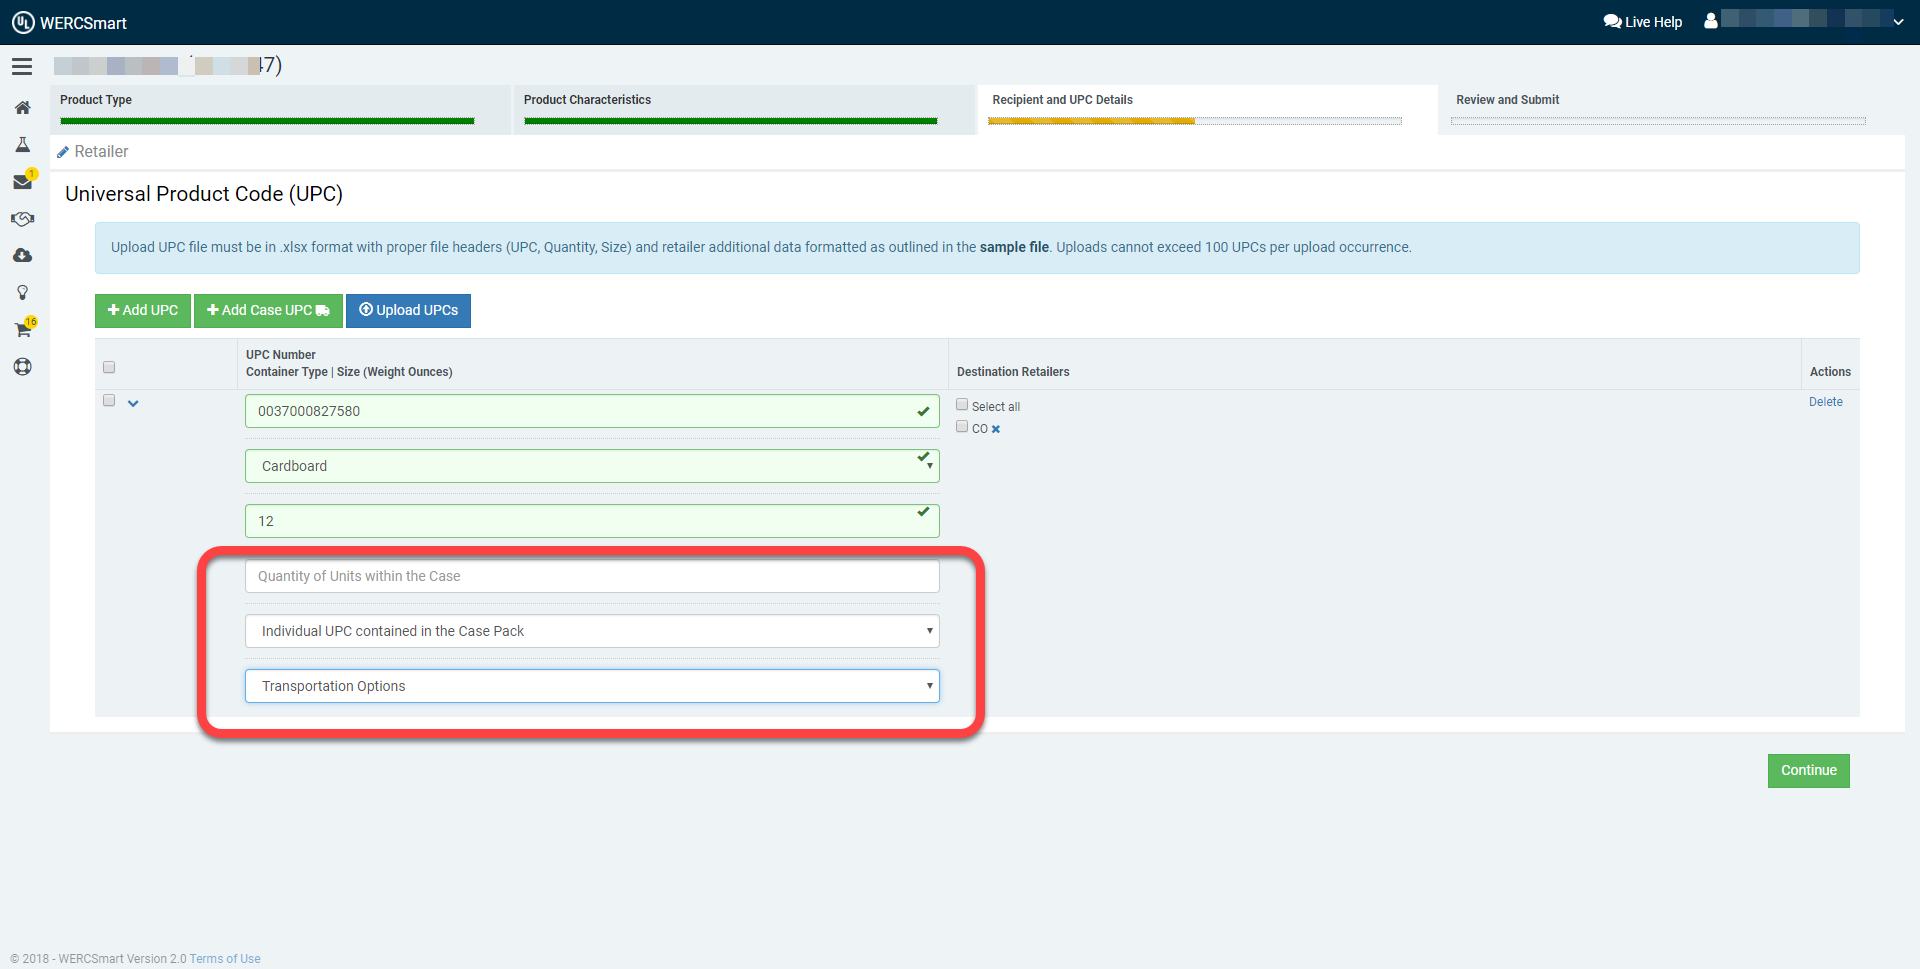Open the sample file link

(1014, 247)
